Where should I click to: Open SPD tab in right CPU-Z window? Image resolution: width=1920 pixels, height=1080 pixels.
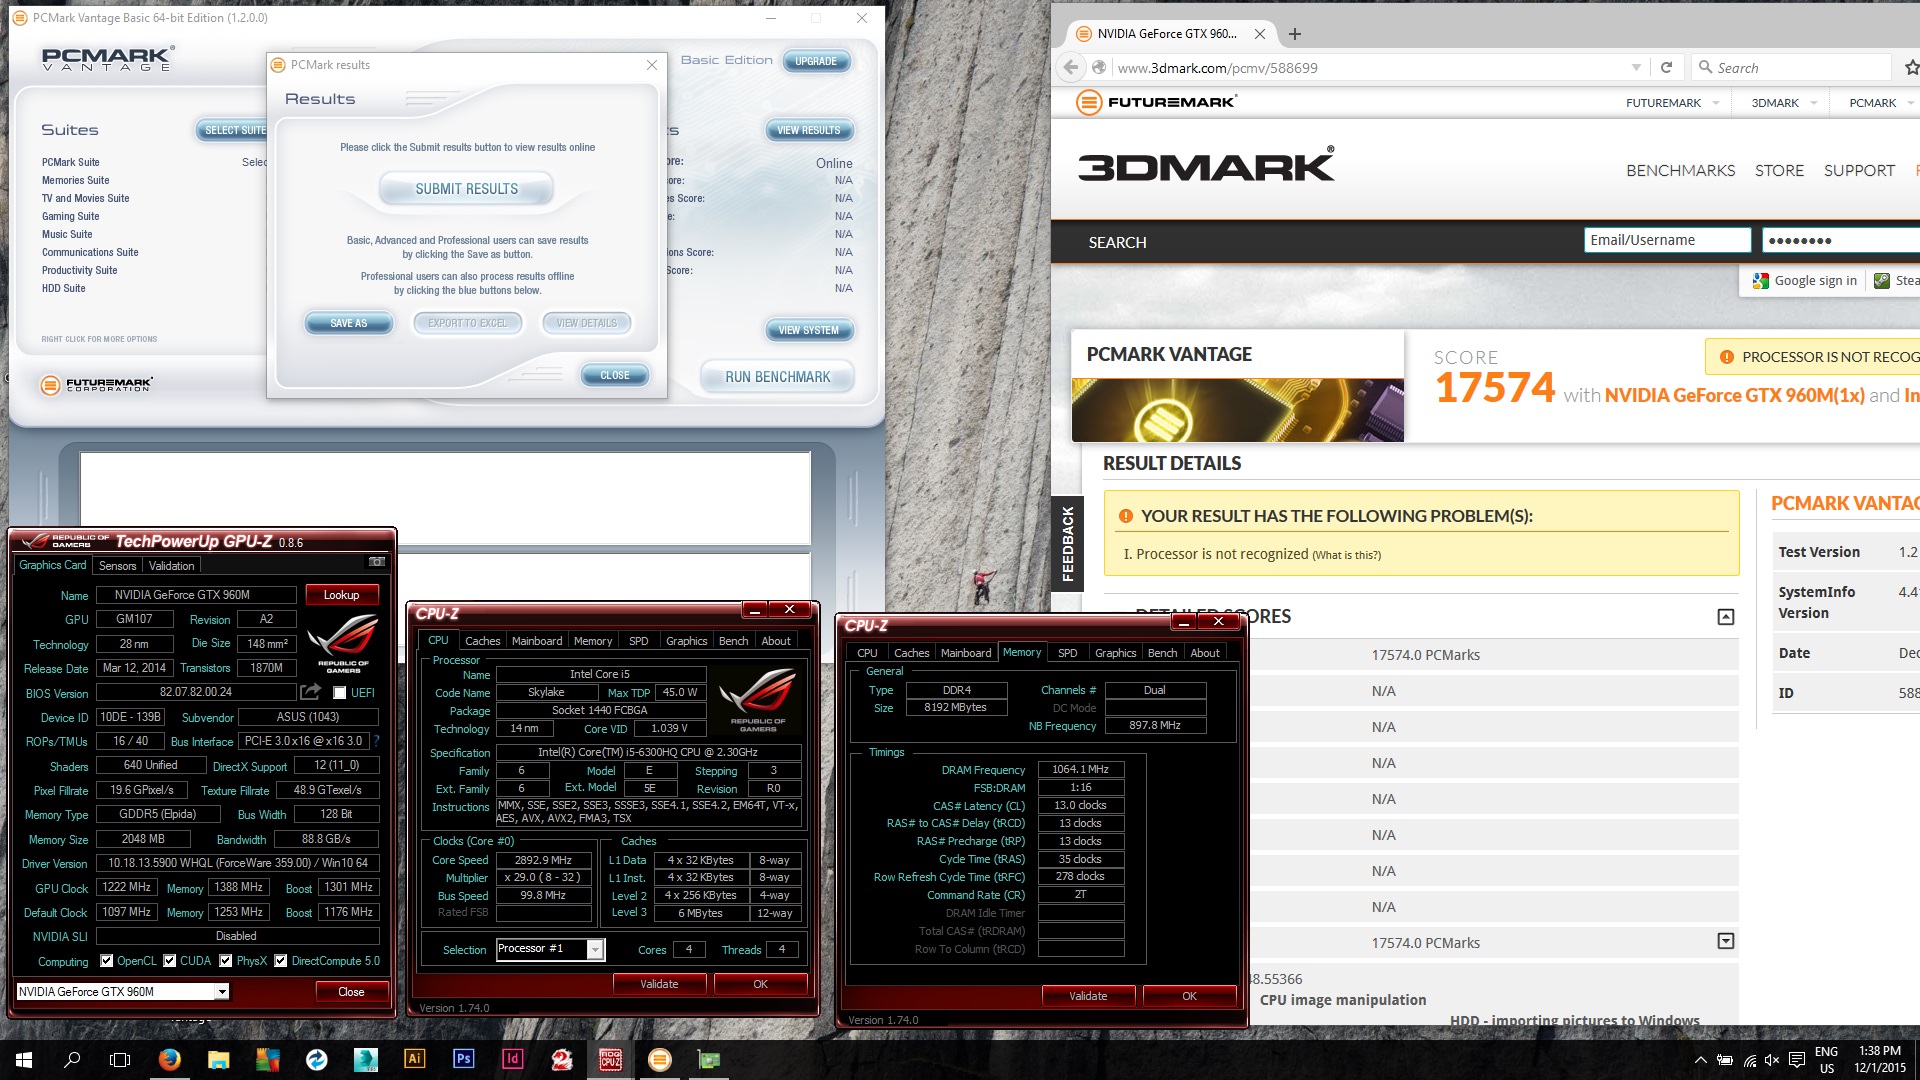1068,652
